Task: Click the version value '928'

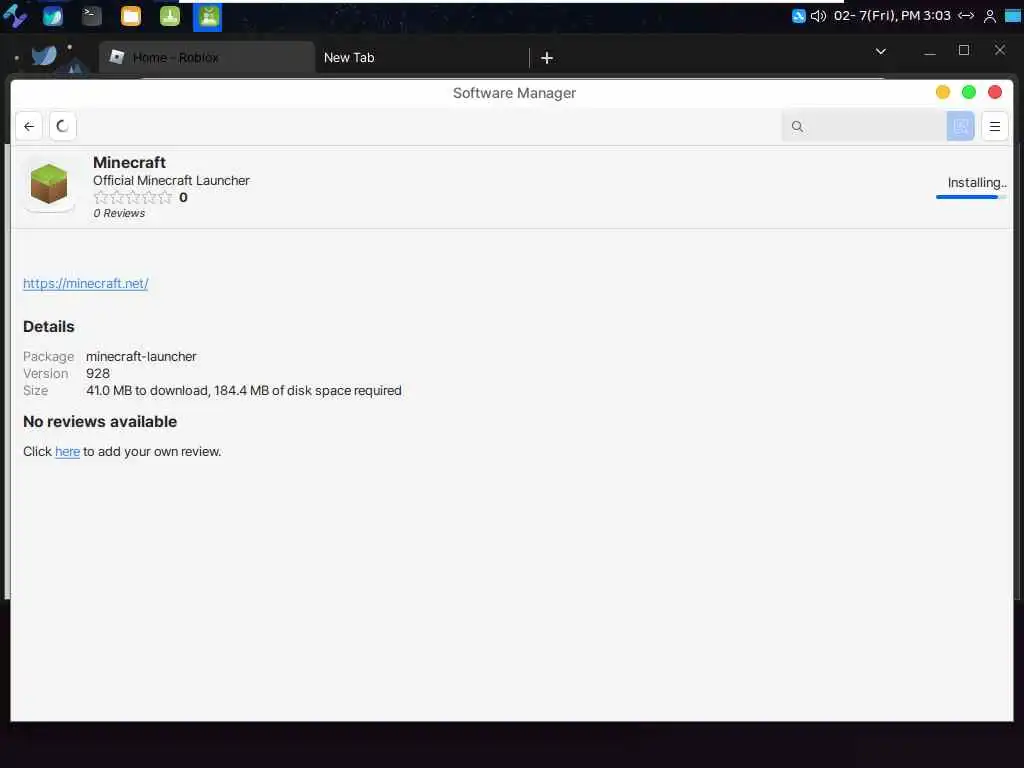Action: tap(98, 374)
